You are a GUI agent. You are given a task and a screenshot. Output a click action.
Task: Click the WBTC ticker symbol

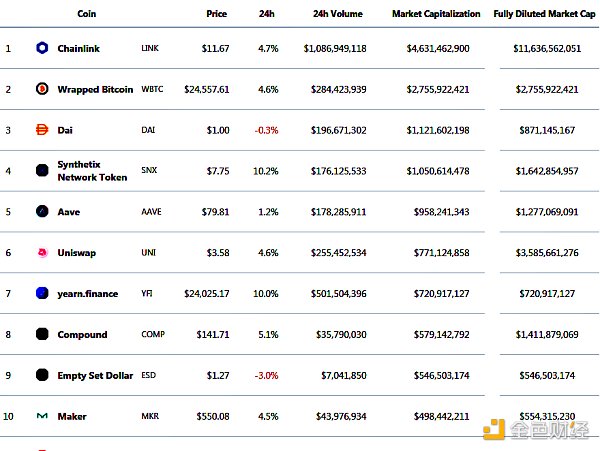point(152,89)
